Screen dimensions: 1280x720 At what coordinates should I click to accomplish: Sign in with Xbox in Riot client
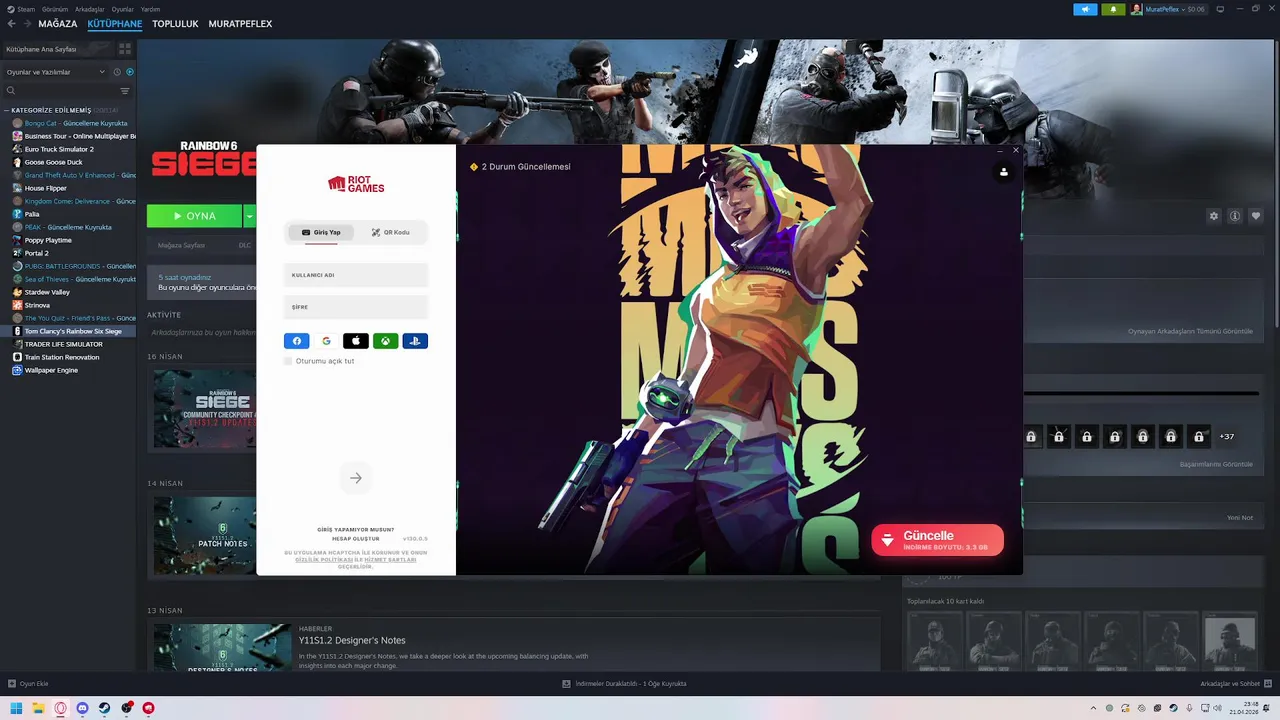click(385, 341)
